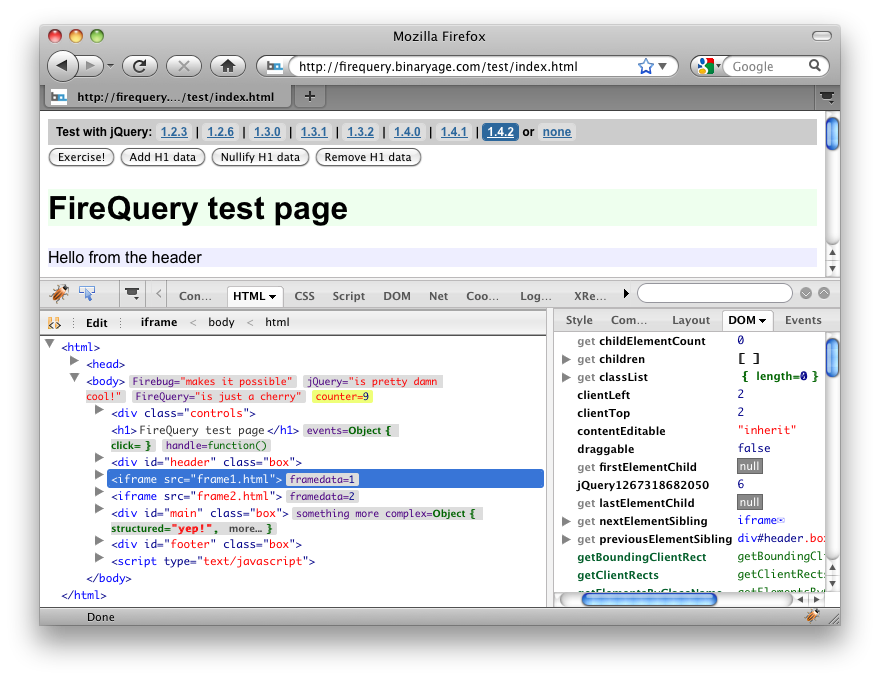The height and width of the screenshot is (680, 880).
Task: Bookmark this page with the star icon
Action: [x=646, y=67]
